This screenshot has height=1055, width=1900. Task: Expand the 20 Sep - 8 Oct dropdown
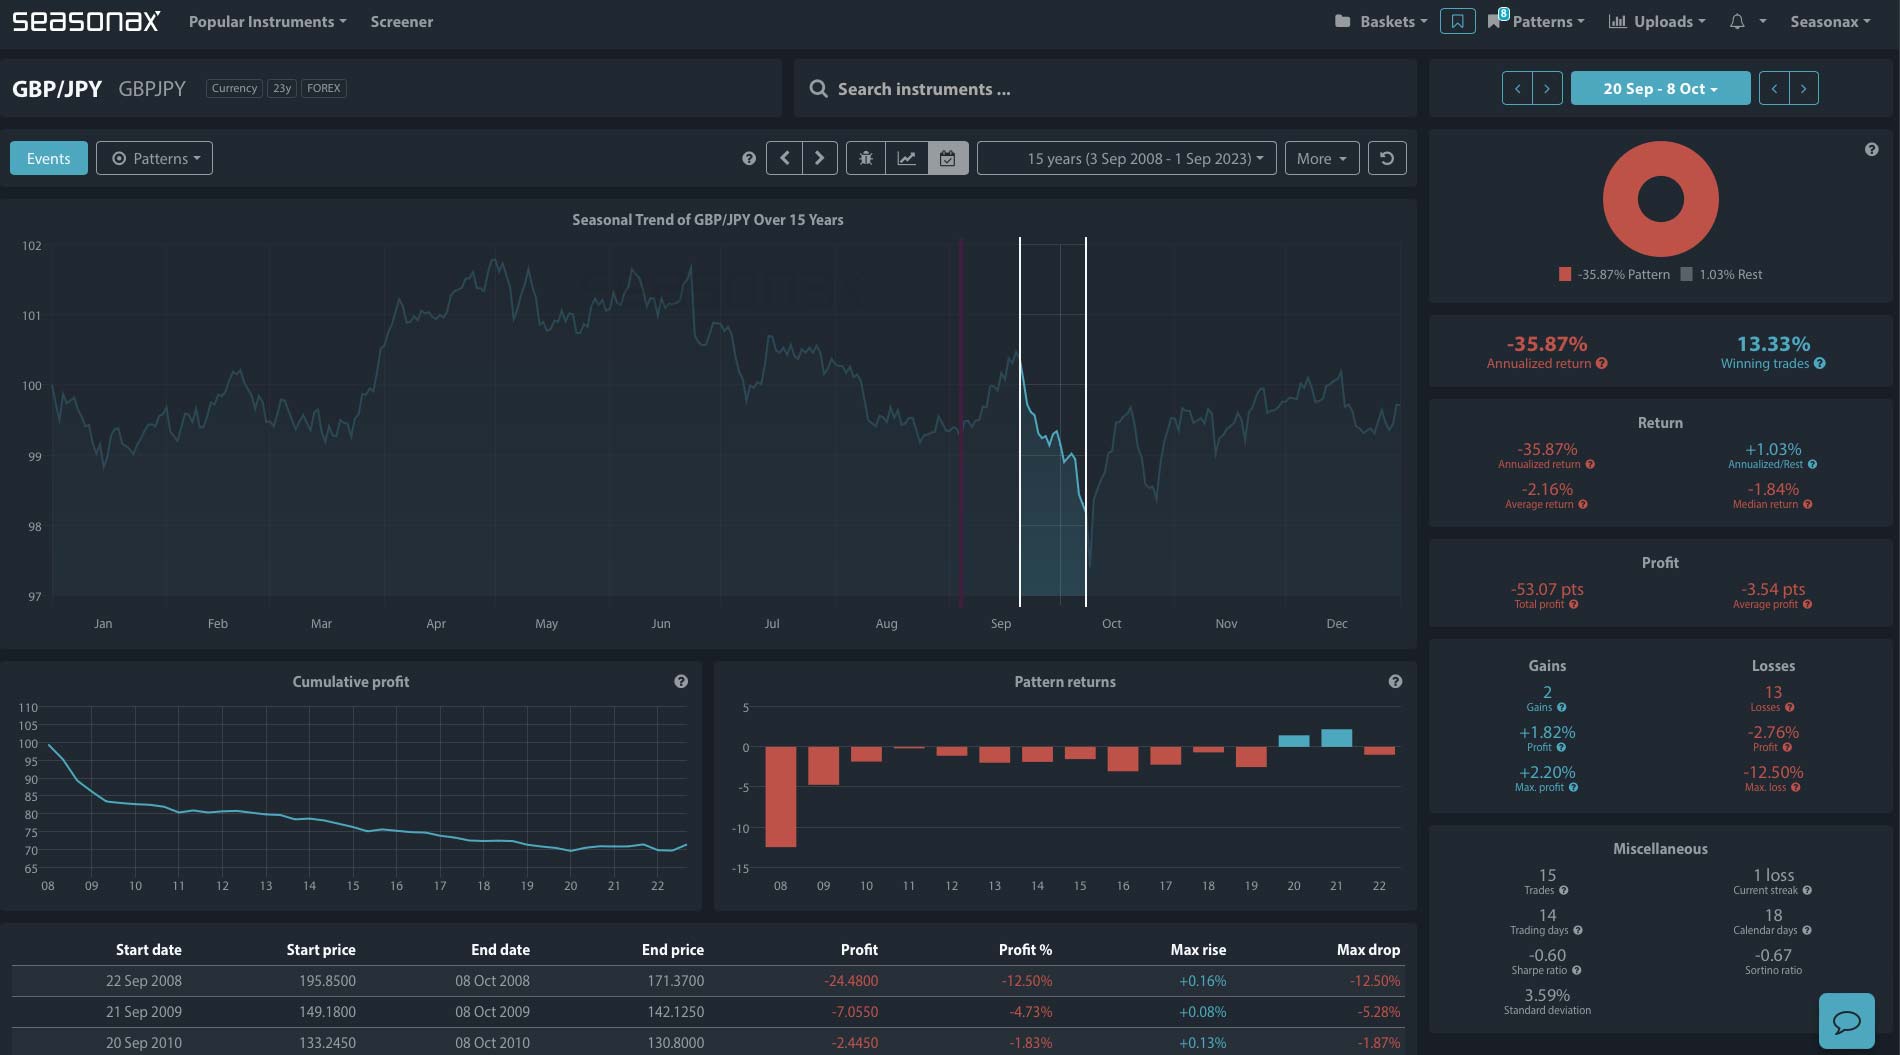point(1660,88)
